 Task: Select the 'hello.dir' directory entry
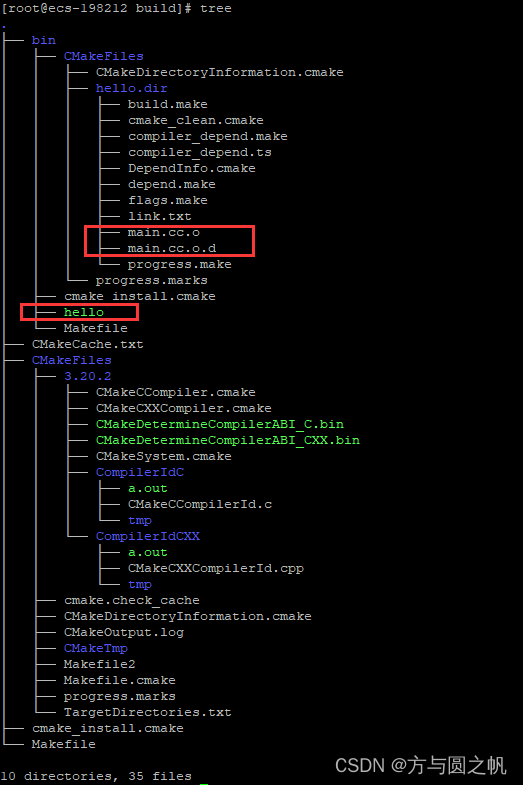point(132,89)
